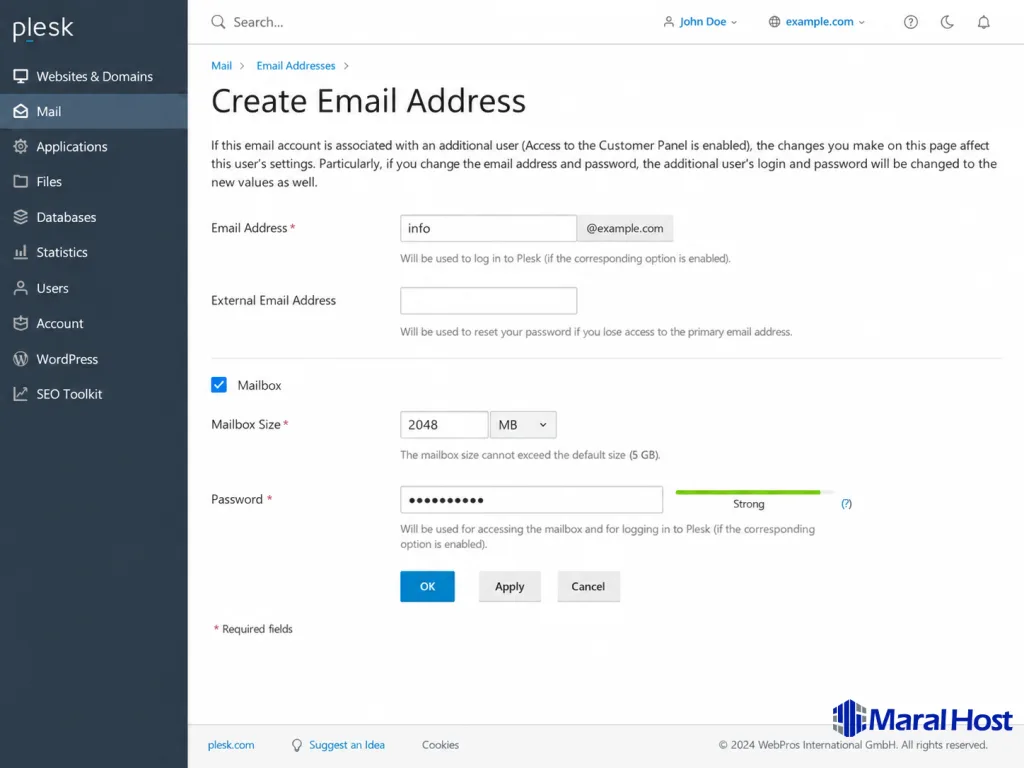Click the Mailbox Size field showing 2048
The width and height of the screenshot is (1024, 768).
[444, 424]
